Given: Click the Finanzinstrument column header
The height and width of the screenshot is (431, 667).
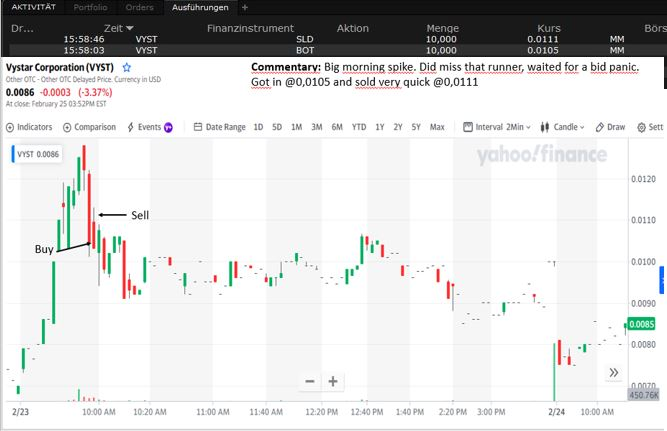Looking at the screenshot, I should [x=250, y=28].
